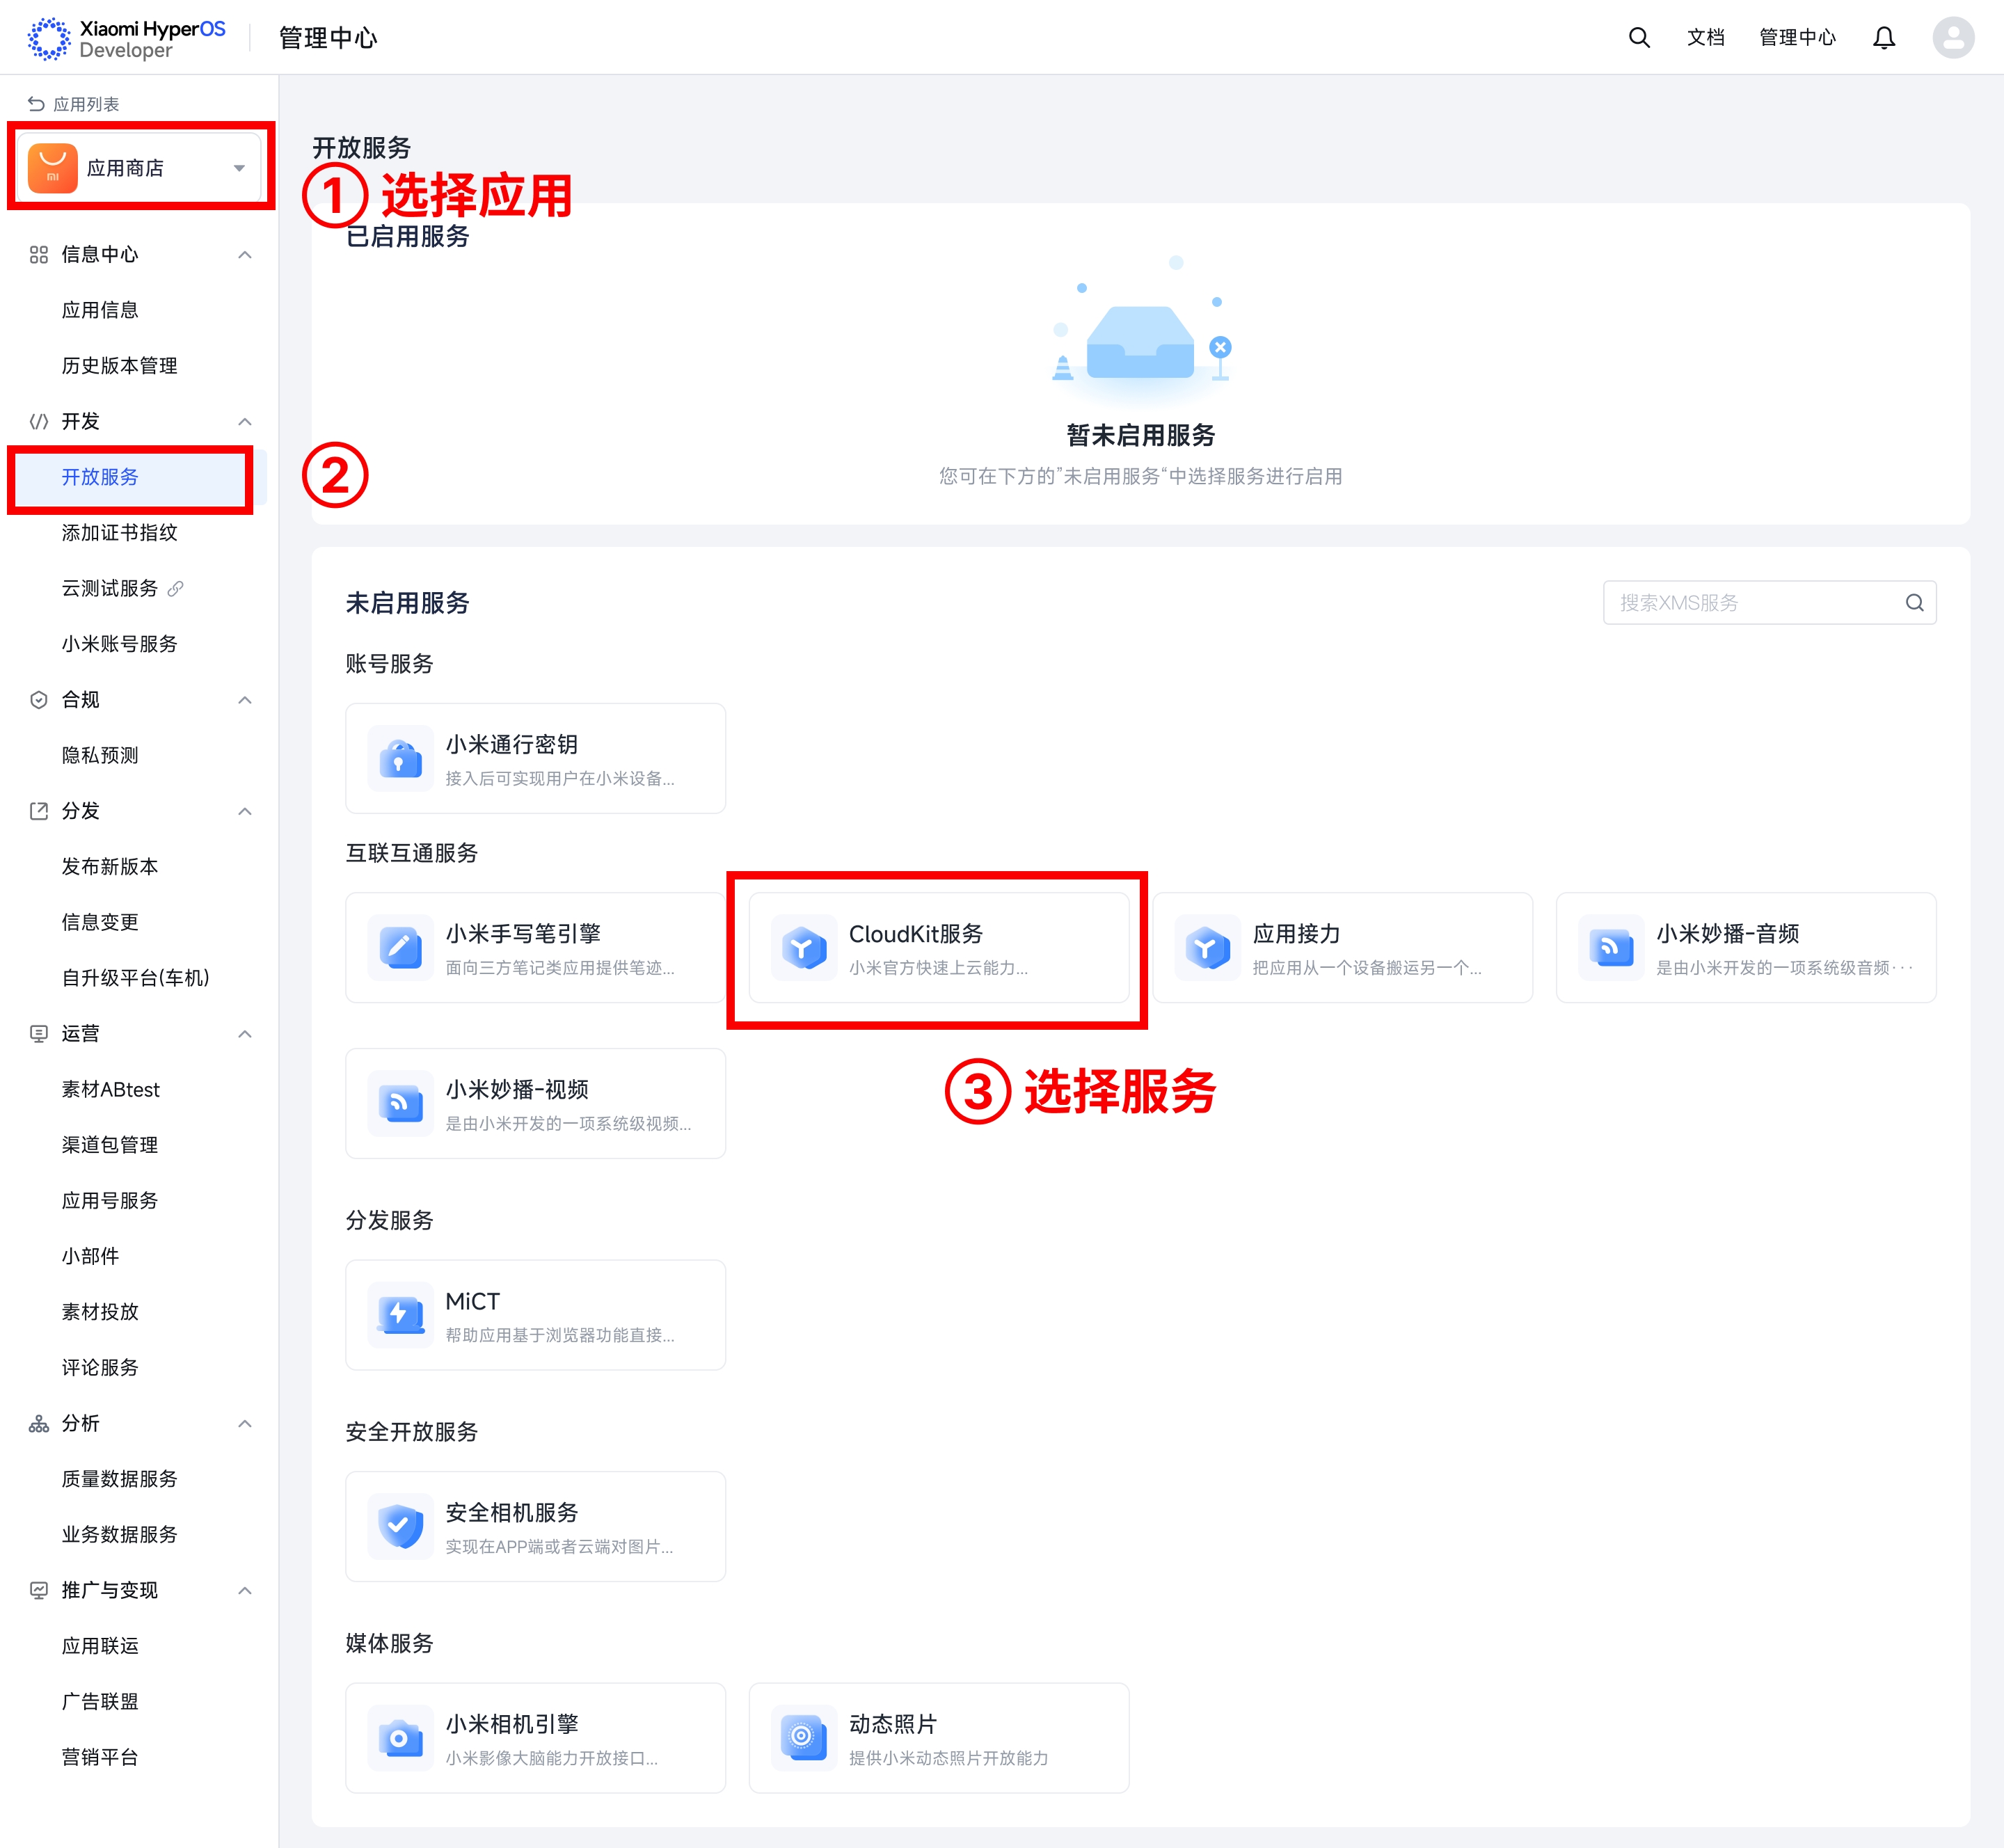This screenshot has width=2004, height=1848.
Task: Click the 分发 share icon
Action: (x=39, y=811)
